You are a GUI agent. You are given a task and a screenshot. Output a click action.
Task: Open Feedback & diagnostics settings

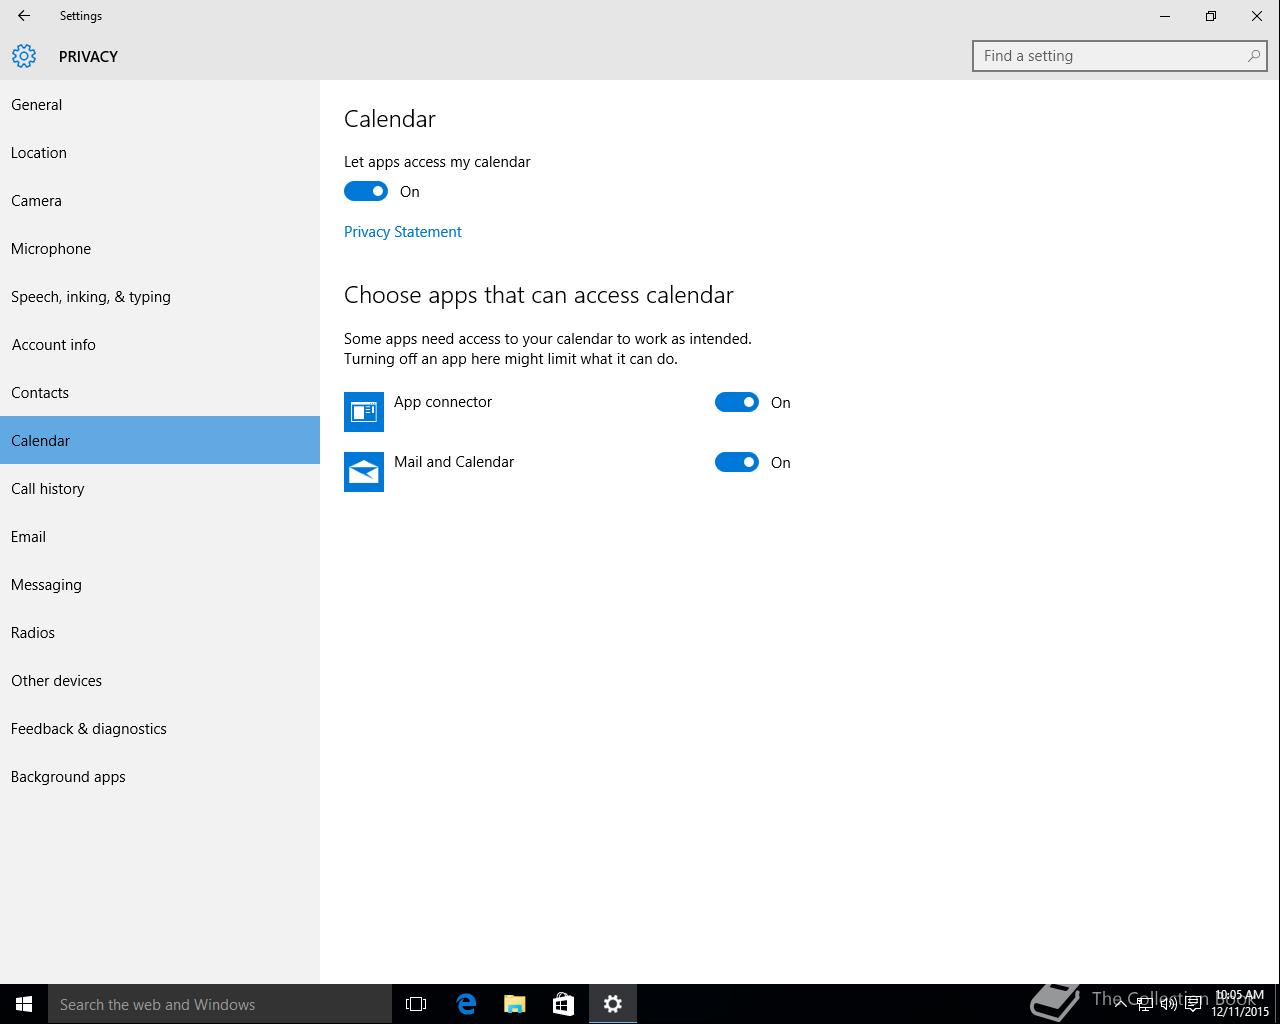(89, 729)
